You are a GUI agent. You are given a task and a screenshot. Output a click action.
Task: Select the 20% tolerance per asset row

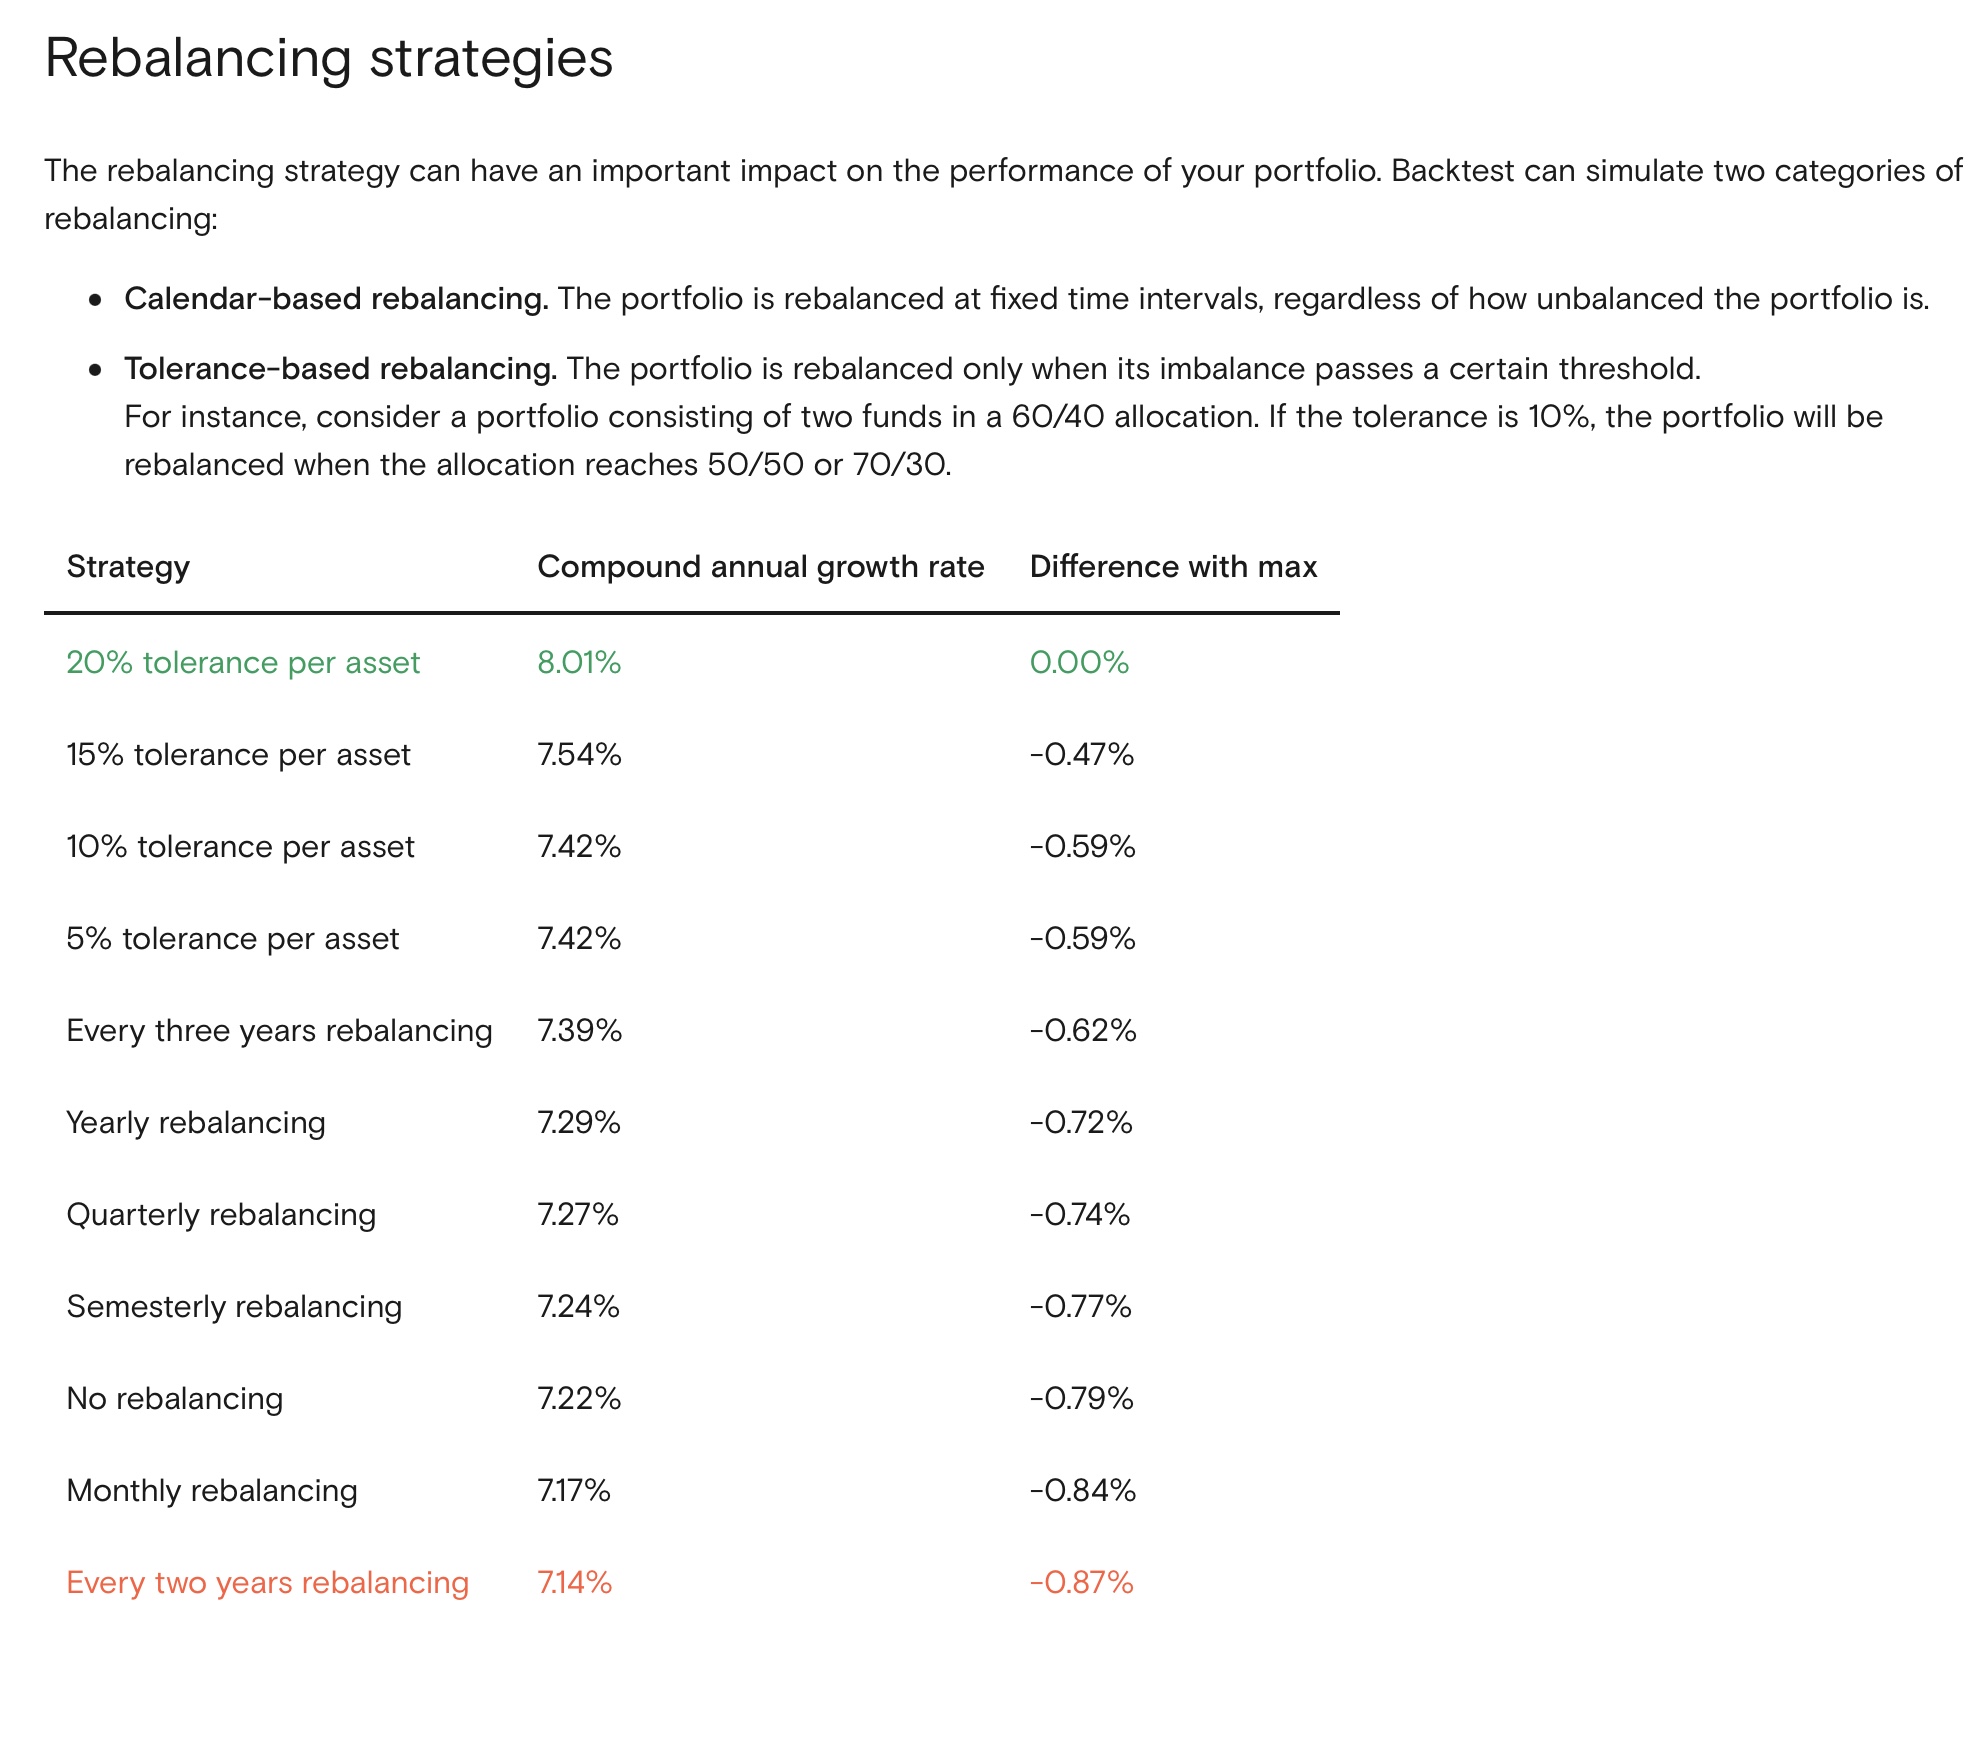(243, 663)
